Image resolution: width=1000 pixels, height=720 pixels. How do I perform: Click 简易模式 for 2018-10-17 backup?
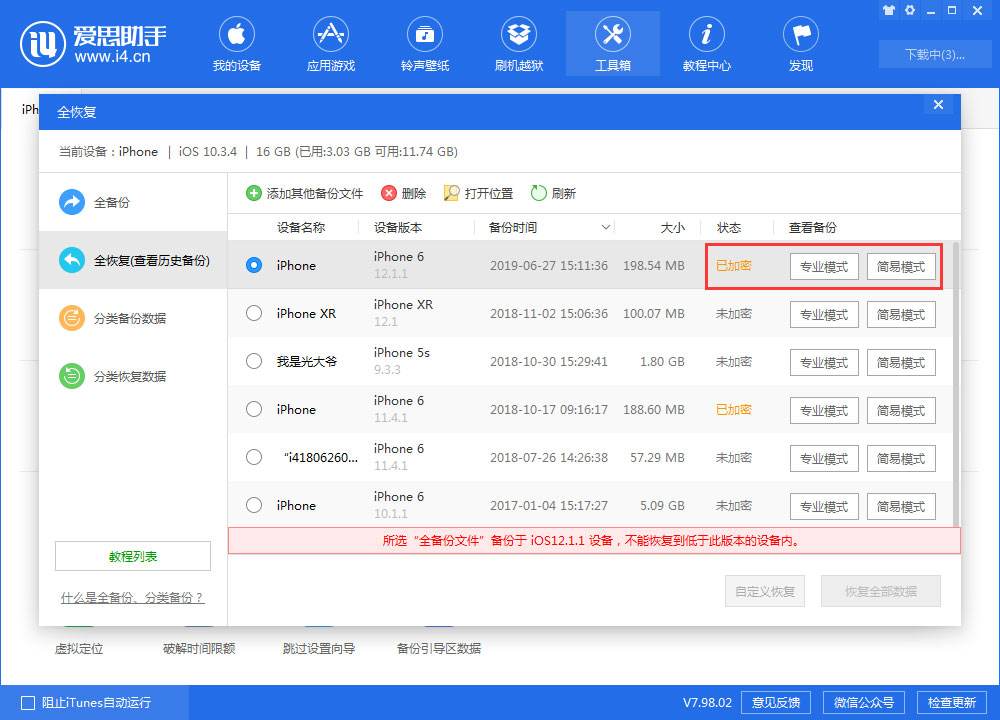[901, 411]
